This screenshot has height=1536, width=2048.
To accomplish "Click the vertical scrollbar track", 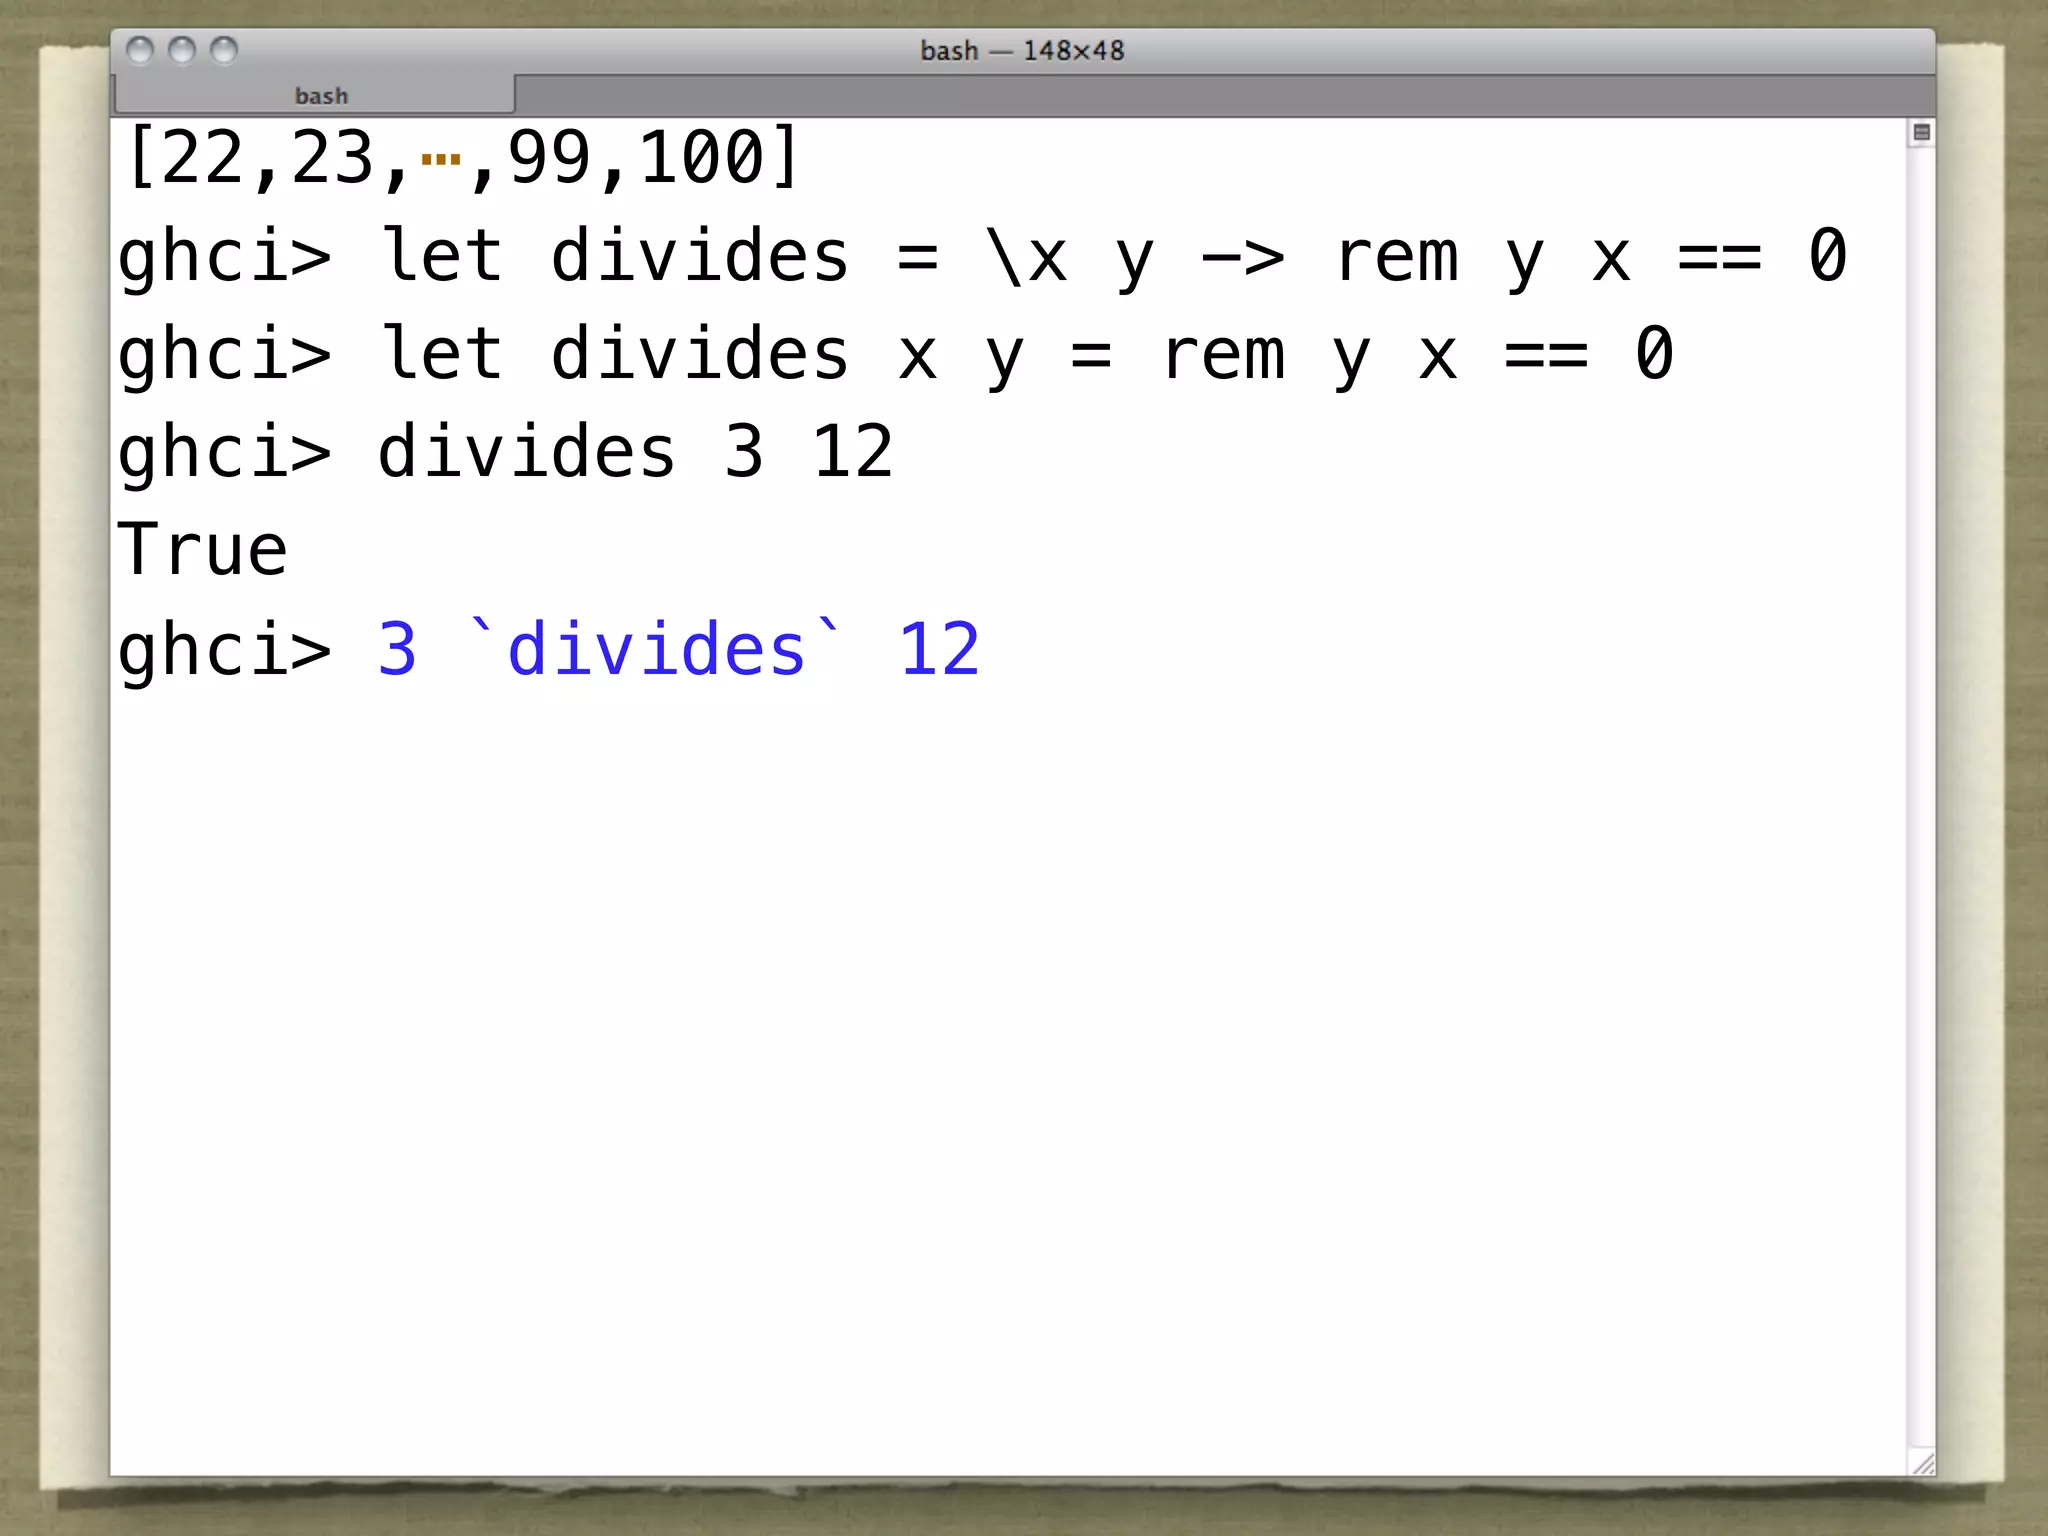I will [1921, 797].
